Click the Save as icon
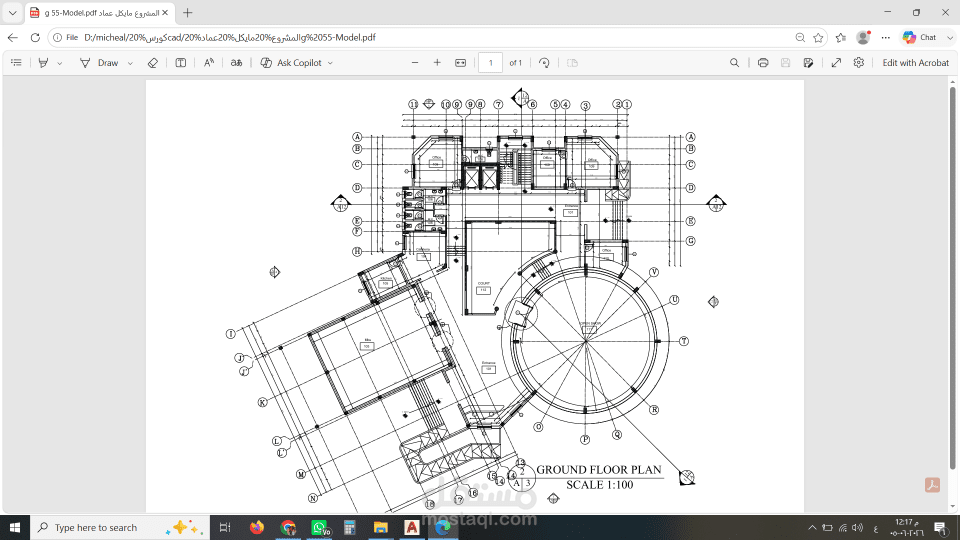This screenshot has height=540, width=960. tap(808, 62)
